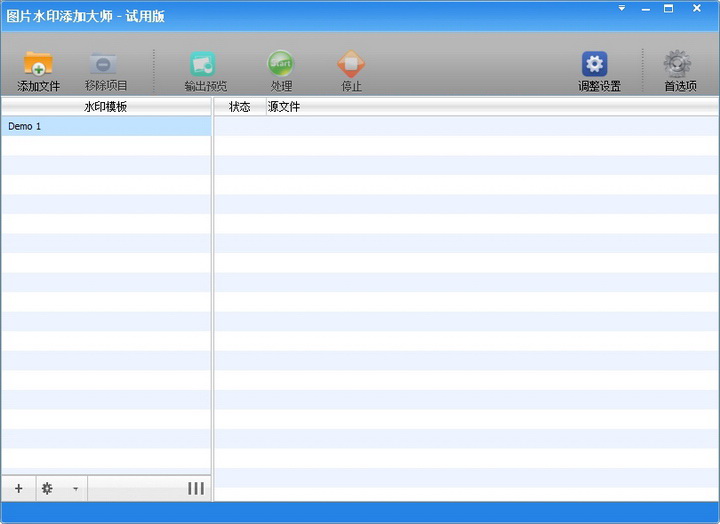This screenshot has width=720, height=524.
Task: Click the template gear settings icon
Action: pos(47,488)
